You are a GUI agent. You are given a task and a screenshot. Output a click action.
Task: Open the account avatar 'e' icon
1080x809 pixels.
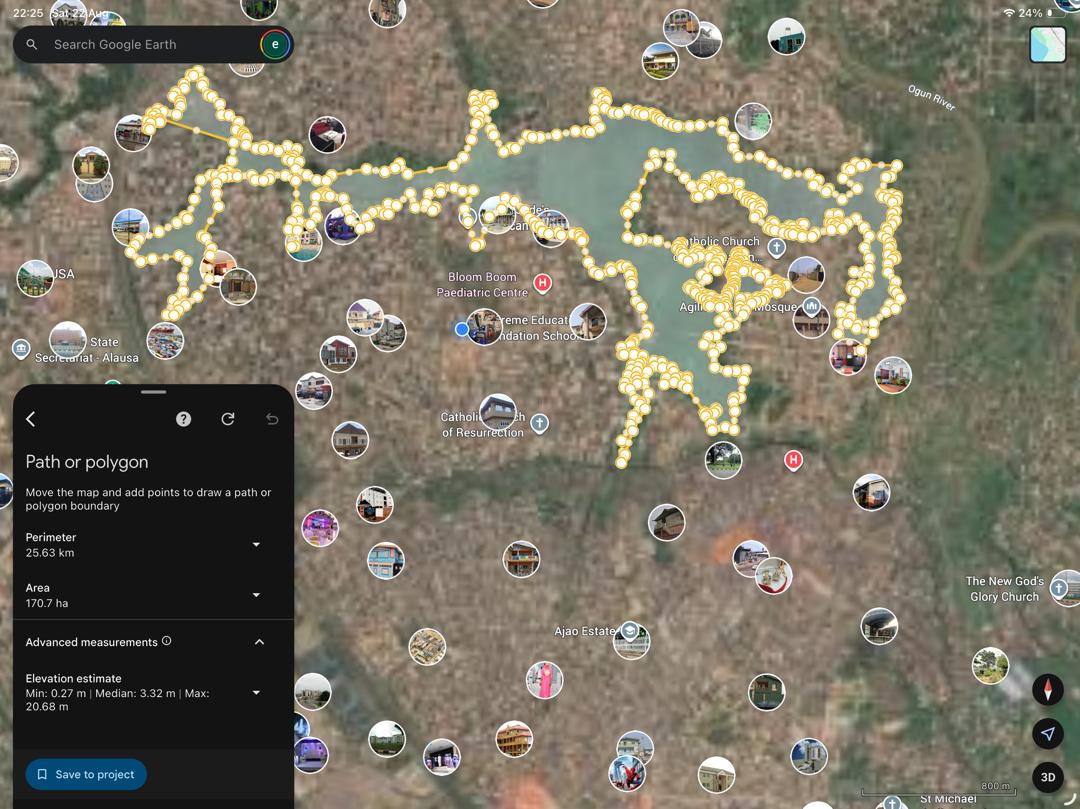(x=275, y=45)
